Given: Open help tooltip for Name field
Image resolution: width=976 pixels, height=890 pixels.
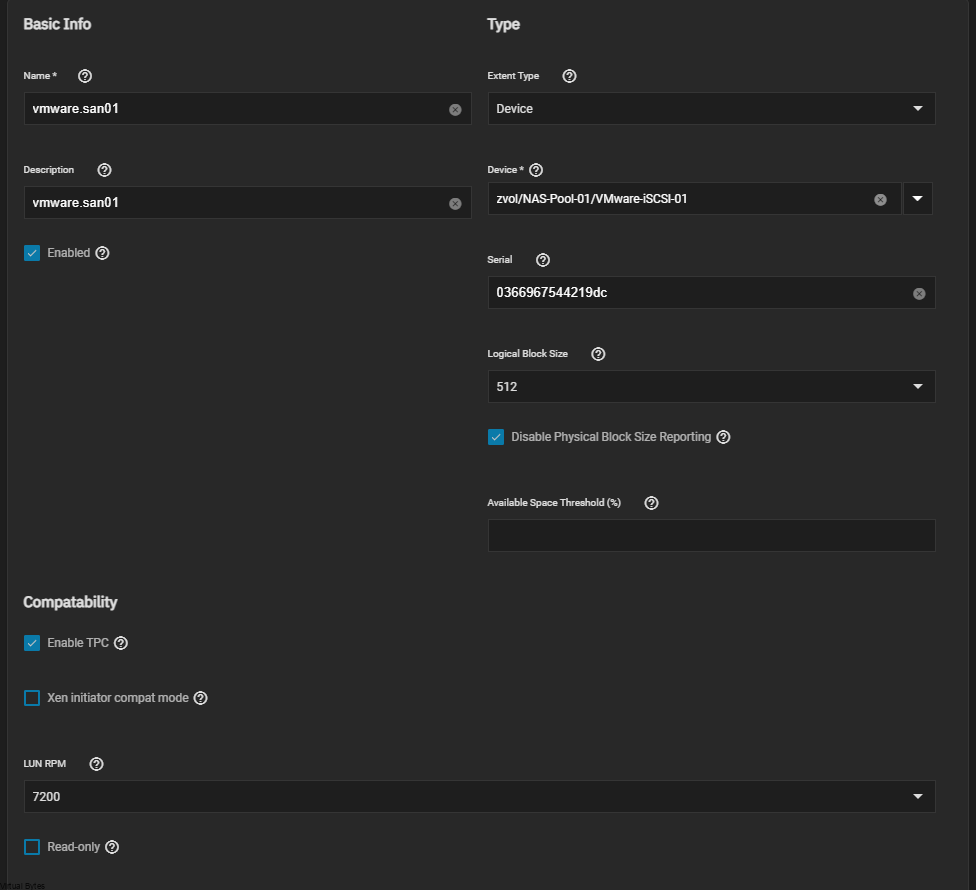Looking at the screenshot, I should [x=85, y=76].
